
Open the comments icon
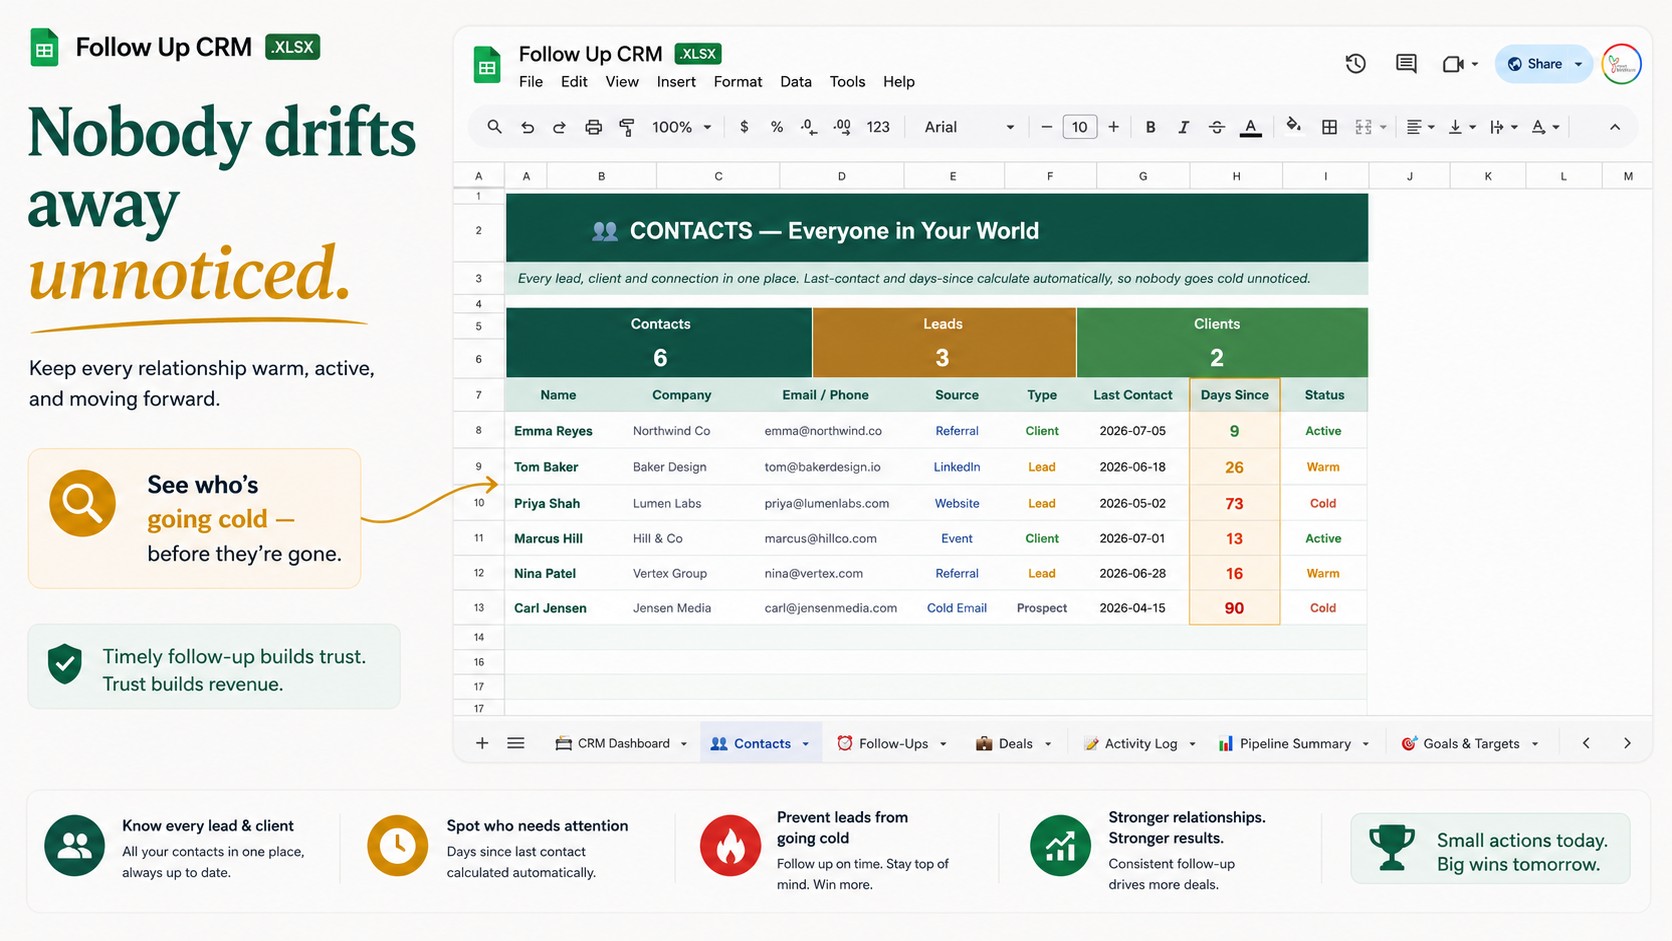[1406, 64]
